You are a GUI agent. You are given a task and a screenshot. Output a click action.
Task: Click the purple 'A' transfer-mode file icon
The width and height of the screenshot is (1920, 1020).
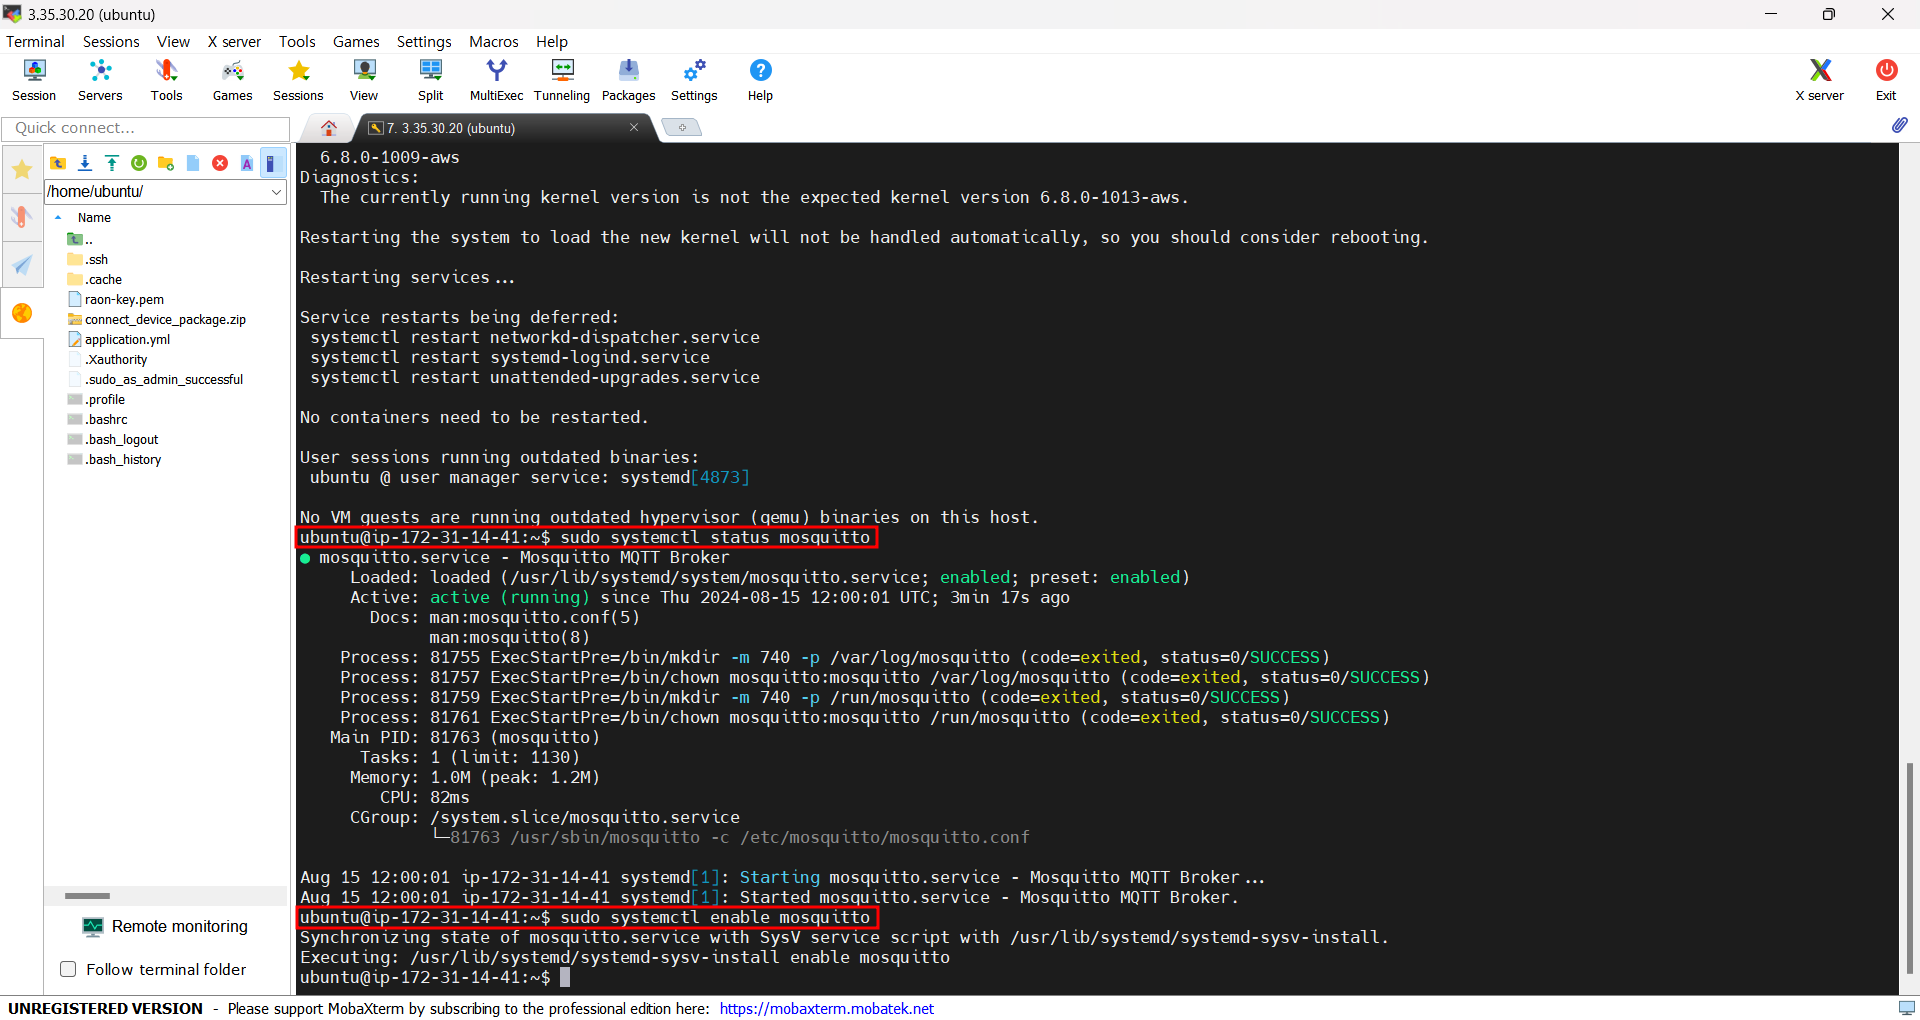tap(247, 163)
